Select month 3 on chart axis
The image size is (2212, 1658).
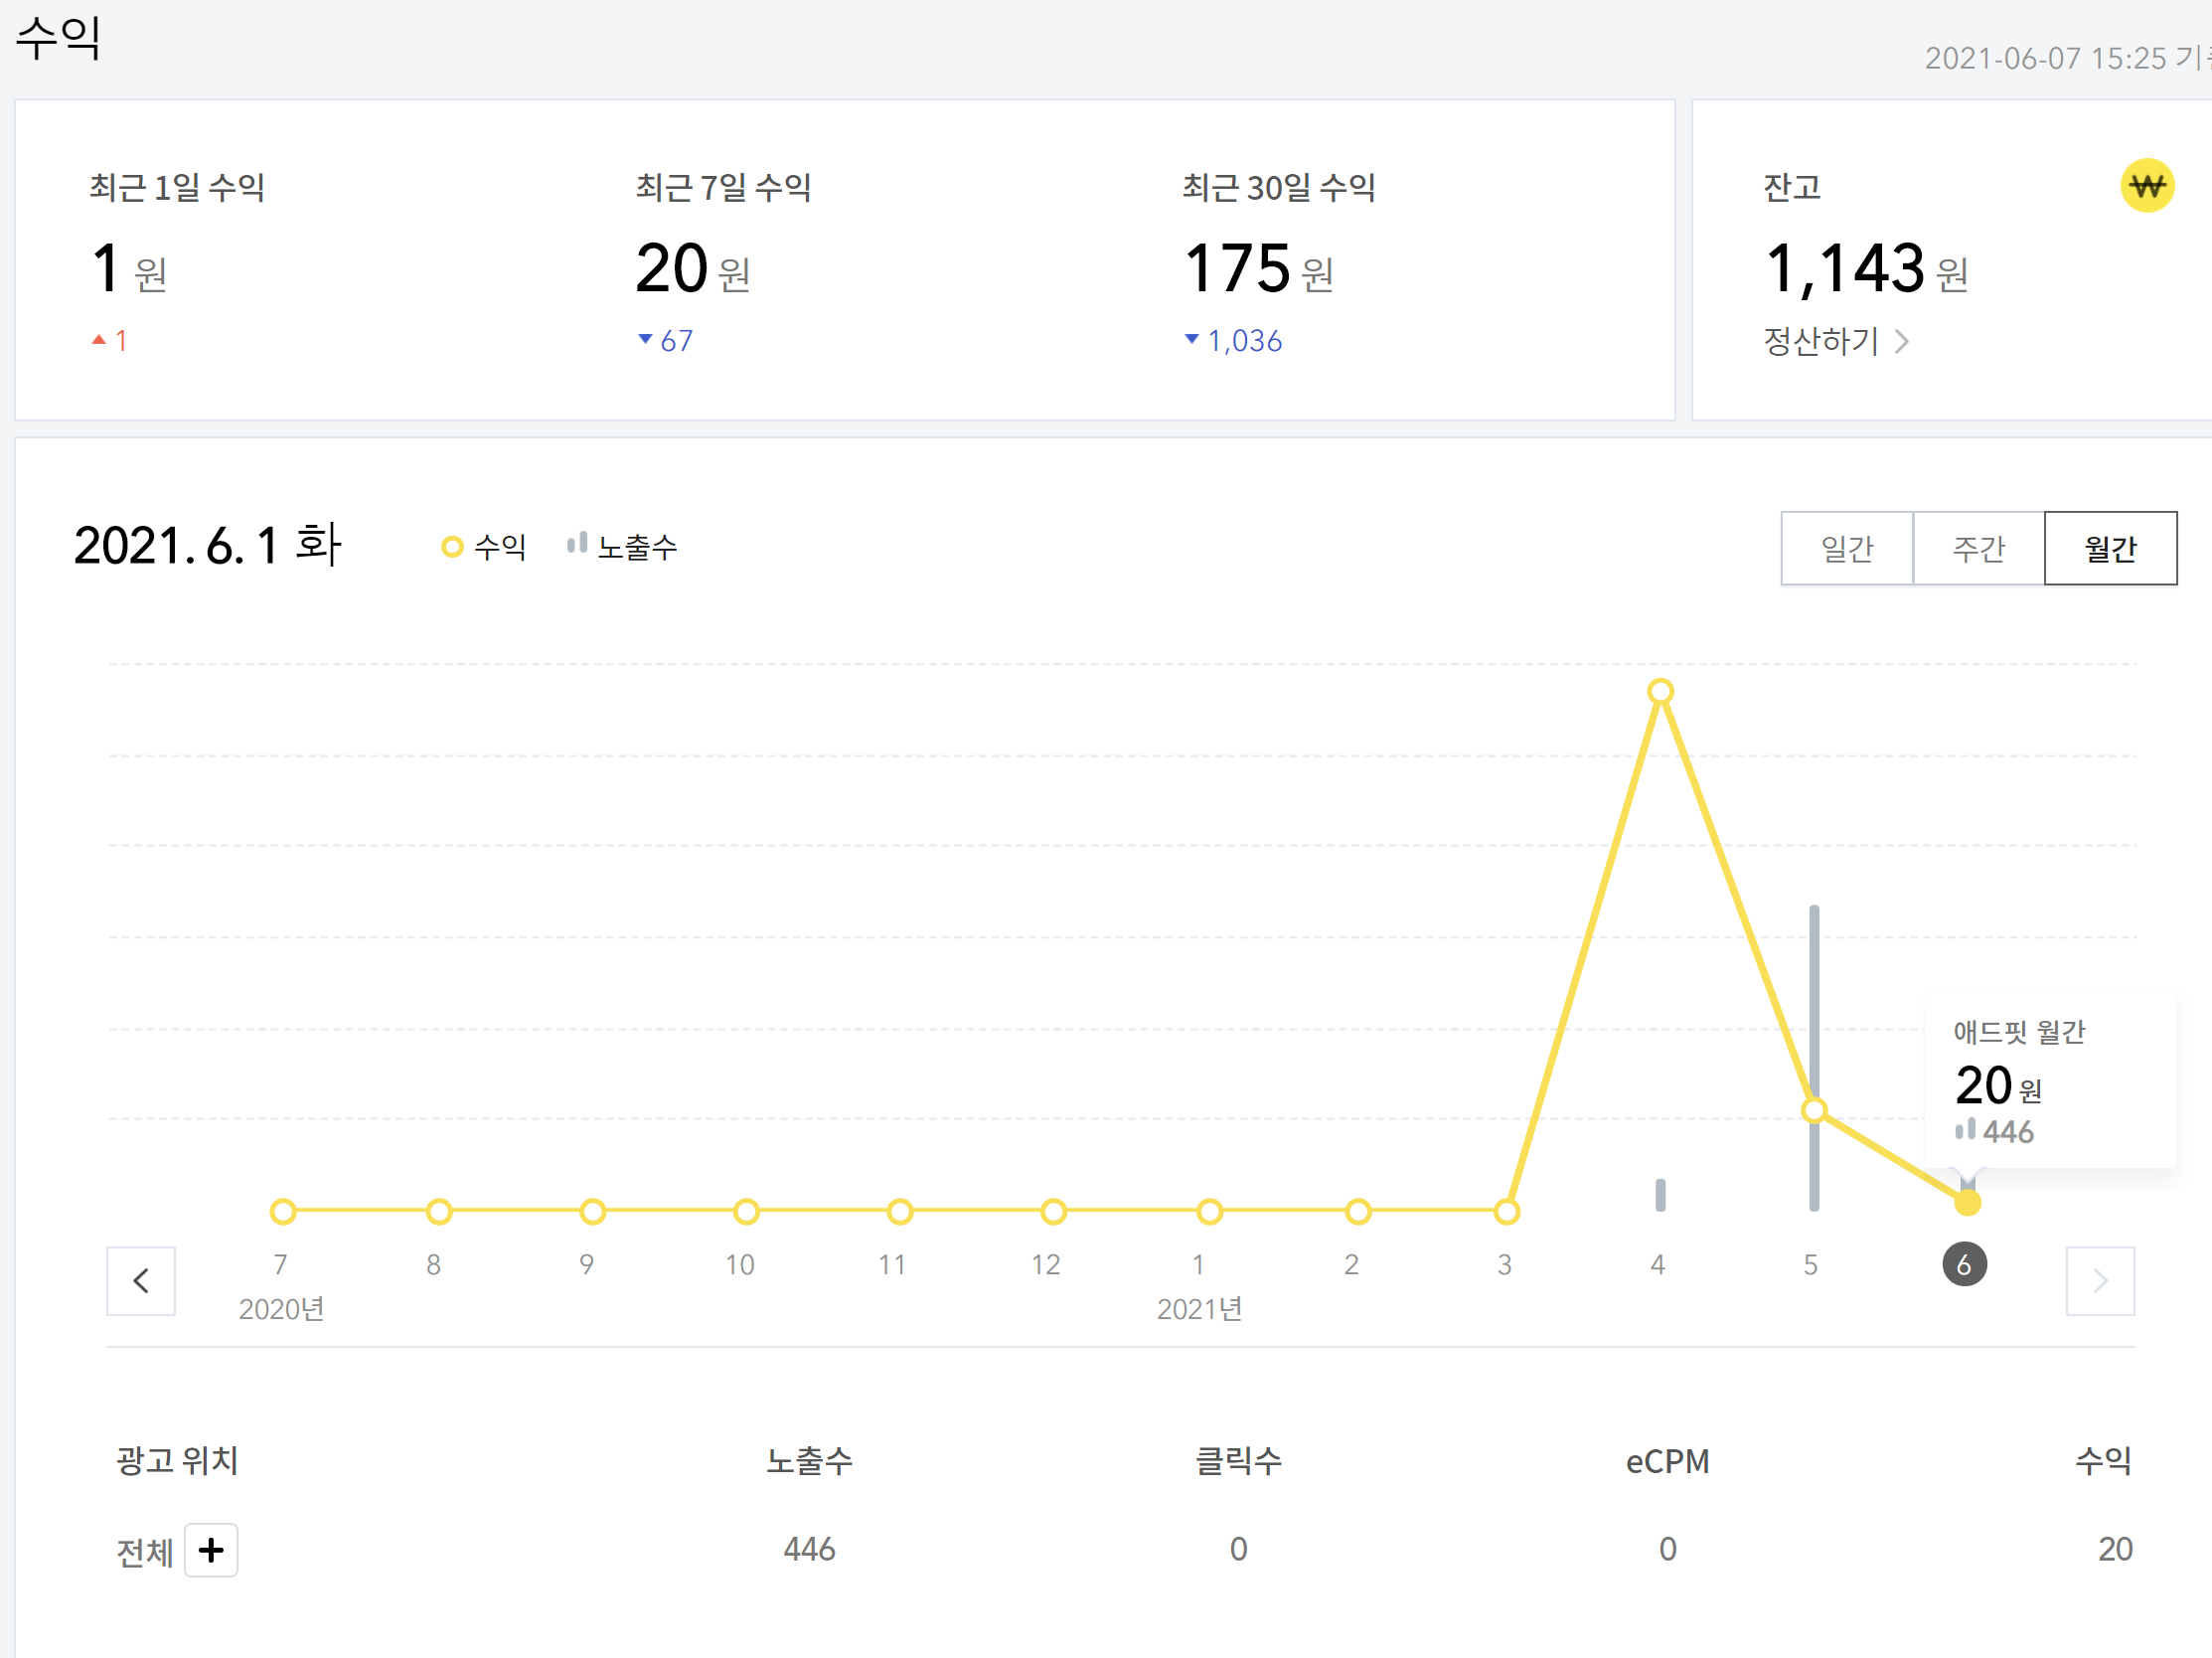(x=1505, y=1265)
